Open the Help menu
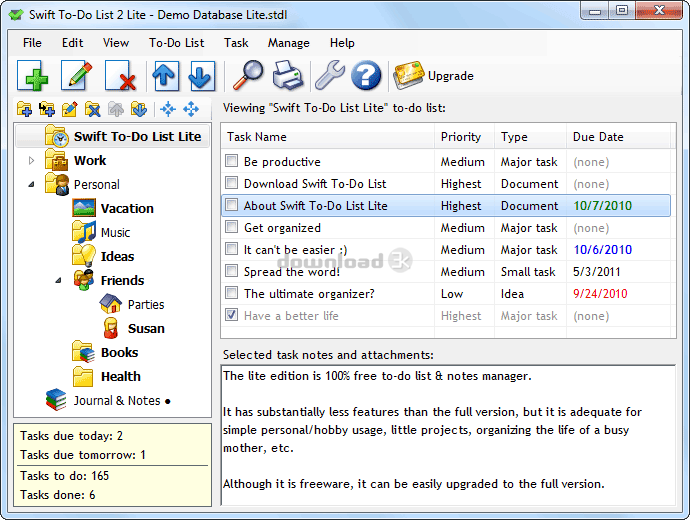Viewport: 690px width, 520px height. click(342, 43)
